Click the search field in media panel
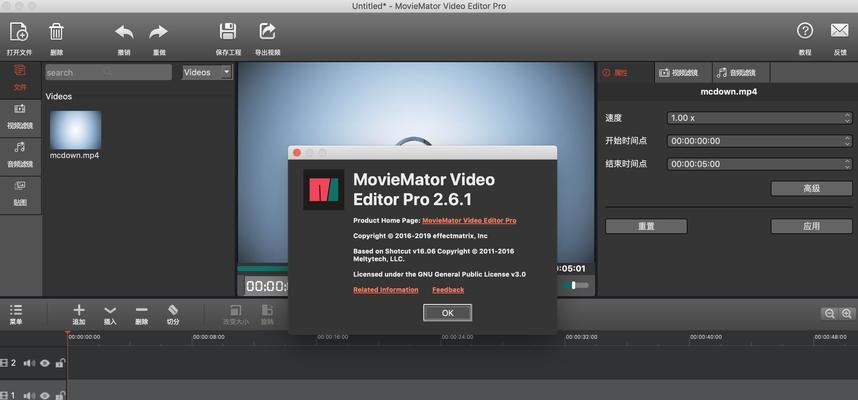 (x=108, y=72)
